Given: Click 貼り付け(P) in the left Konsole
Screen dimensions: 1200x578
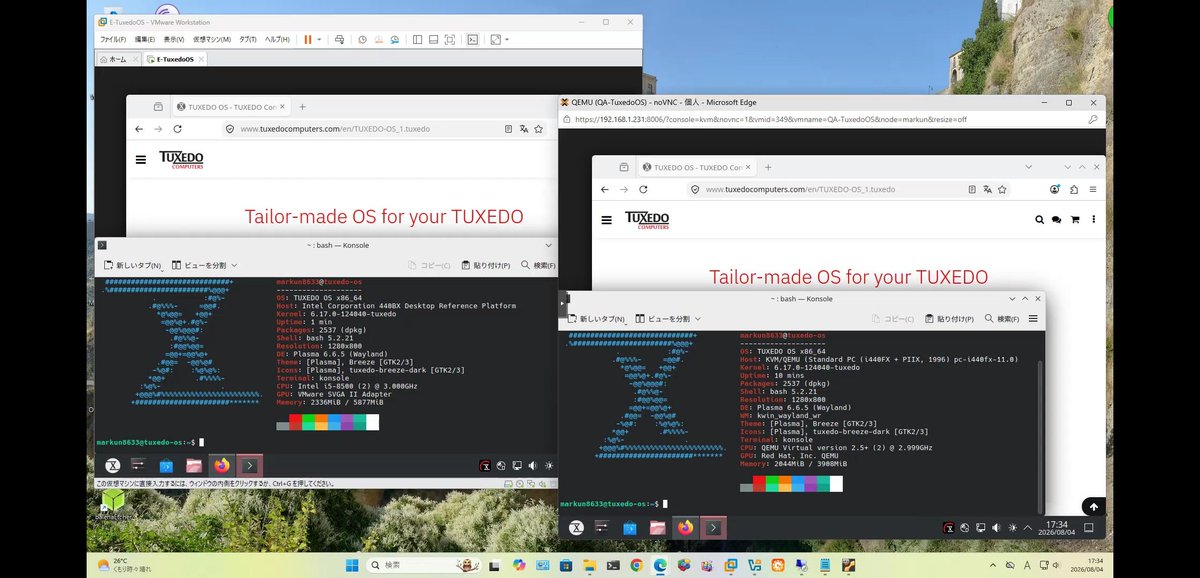Looking at the screenshot, I should [x=487, y=266].
